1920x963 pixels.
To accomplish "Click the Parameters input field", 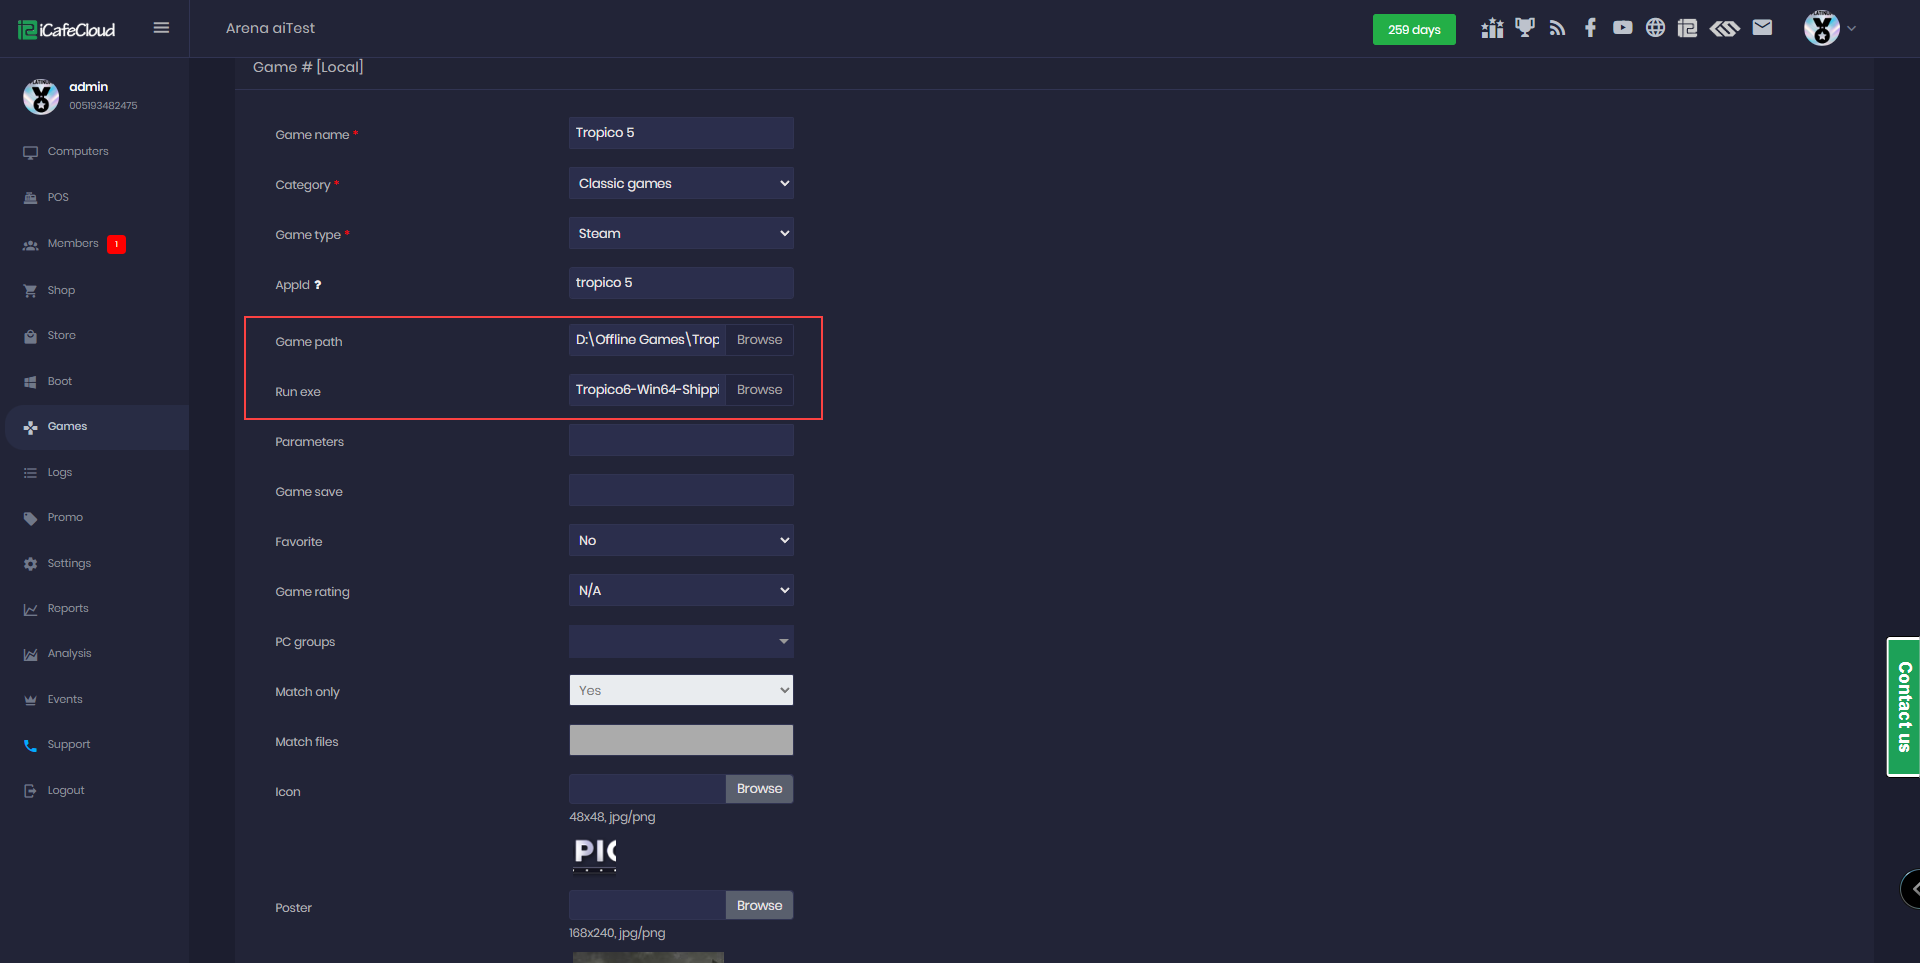I will tap(681, 440).
